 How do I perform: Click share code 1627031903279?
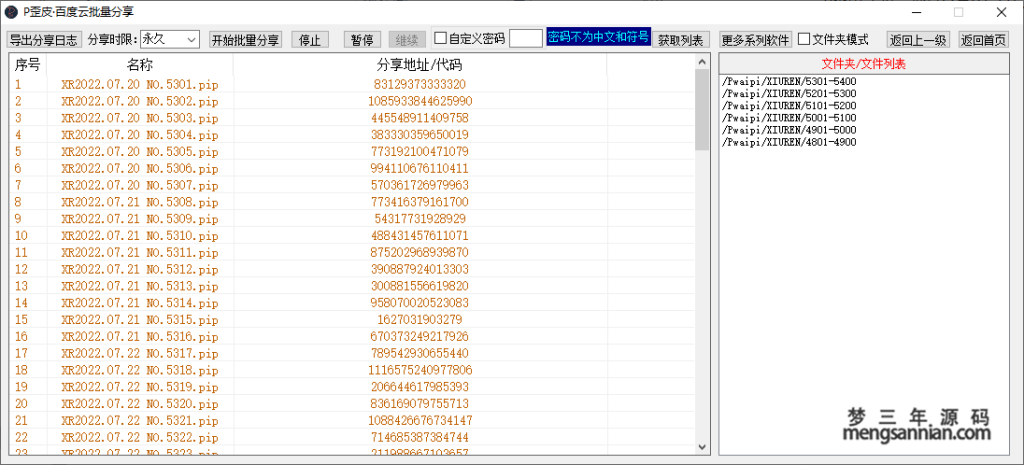click(x=420, y=319)
